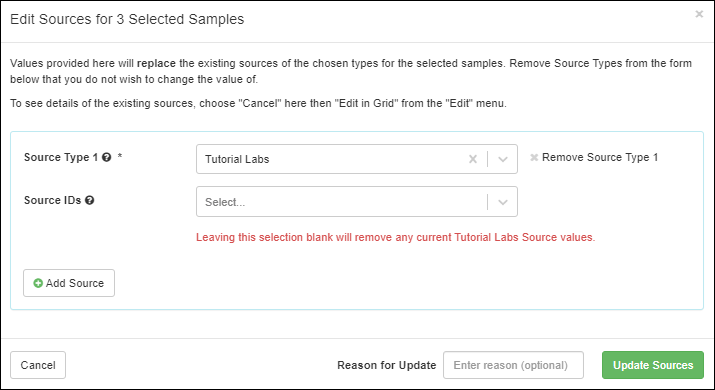Click the Remove Source Type 1 link
Viewport: 715px width, 390px height.
pyautogui.click(x=594, y=157)
